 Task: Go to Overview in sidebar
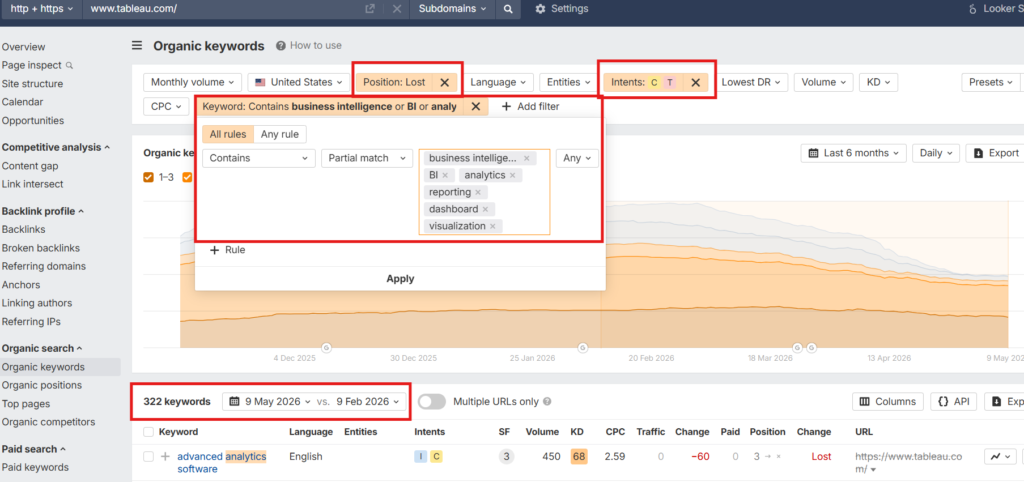pyautogui.click(x=24, y=47)
